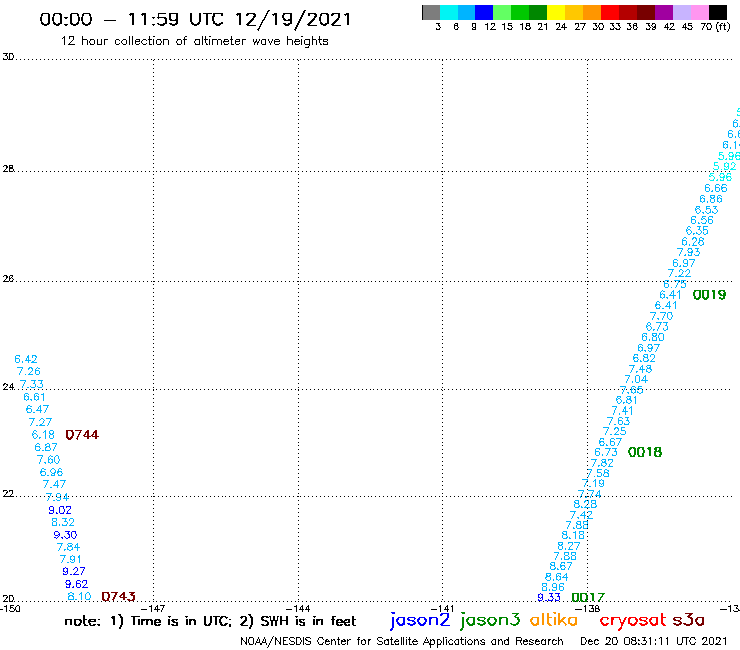Click the Dec 20 08:31:11 UTC timestamp
Image resolution: width=740 pixels, height=650 pixels.
point(654,641)
